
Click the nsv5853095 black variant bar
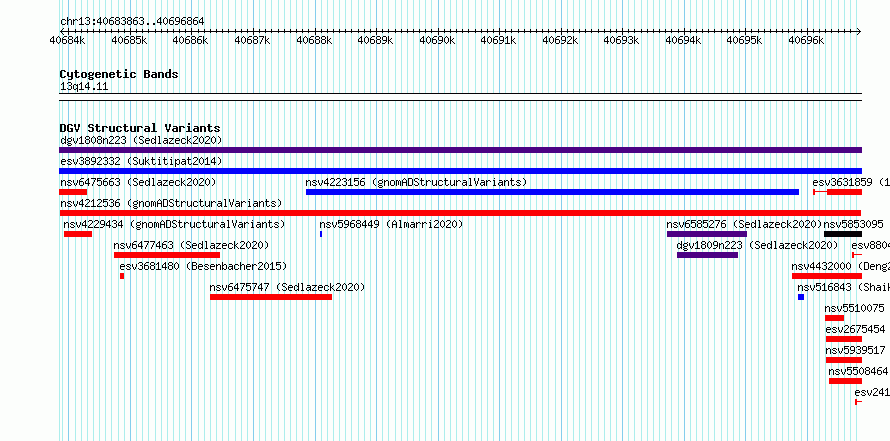coord(843,234)
